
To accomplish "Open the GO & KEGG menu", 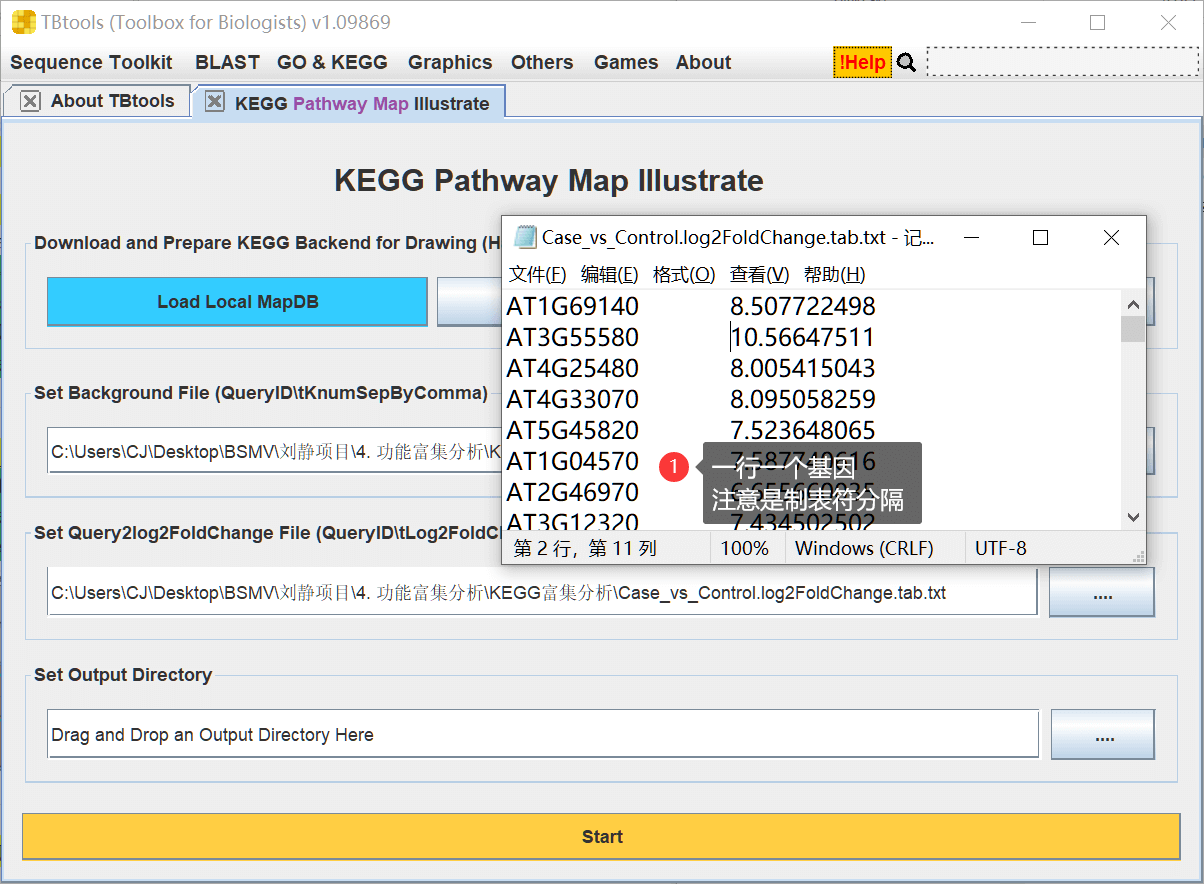I will tap(332, 62).
